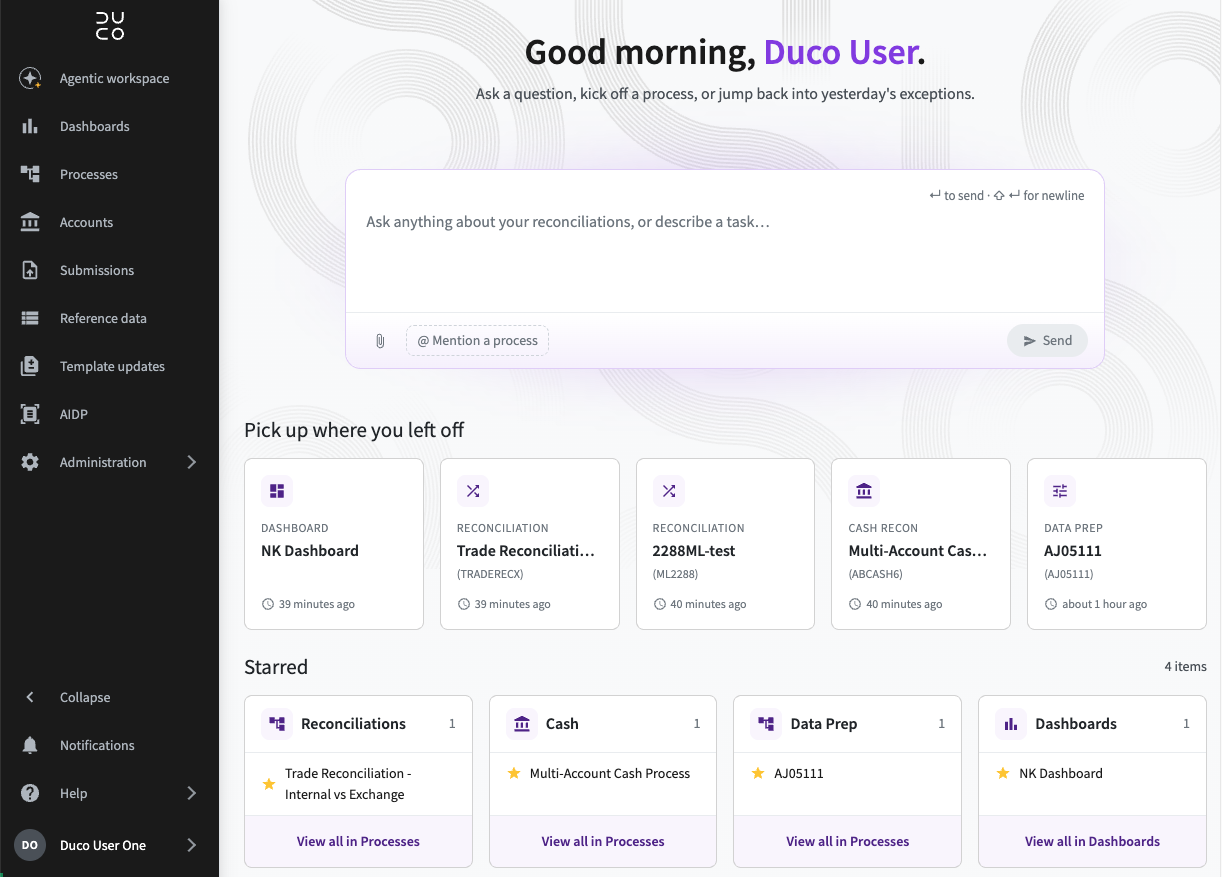
Task: Click the Trade Reconciliation card shuffle icon
Action: tap(473, 491)
